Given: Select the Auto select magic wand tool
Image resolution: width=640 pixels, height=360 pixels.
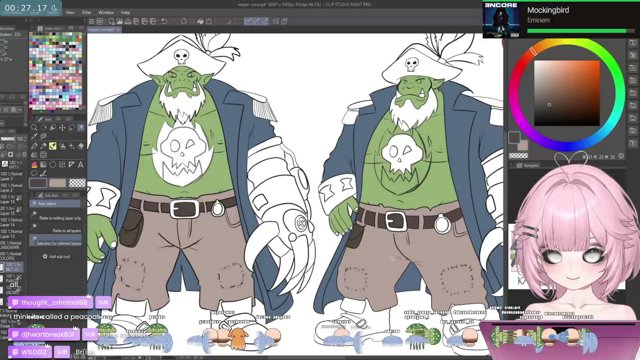Looking at the screenshot, I should pyautogui.click(x=81, y=127).
